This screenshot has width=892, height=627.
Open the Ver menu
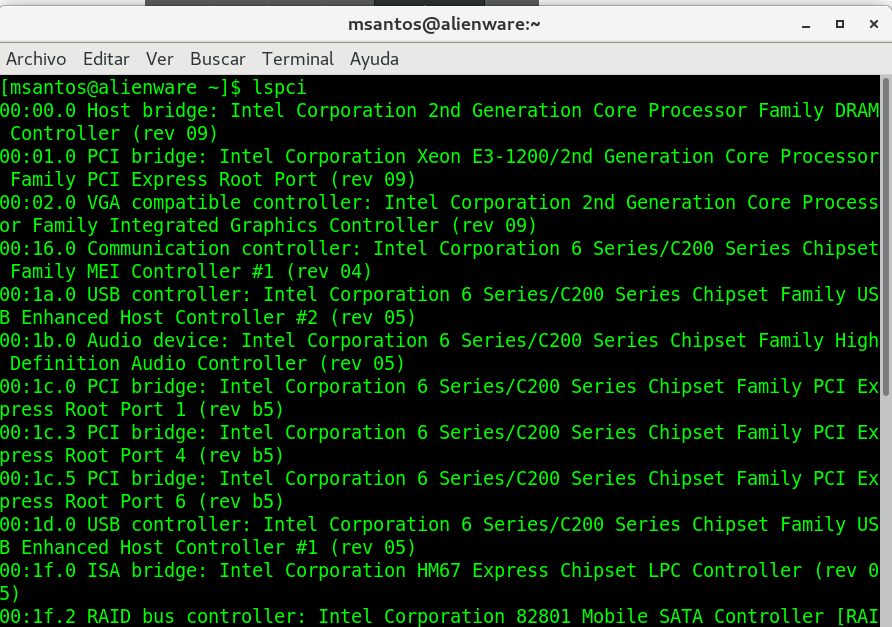pos(159,59)
